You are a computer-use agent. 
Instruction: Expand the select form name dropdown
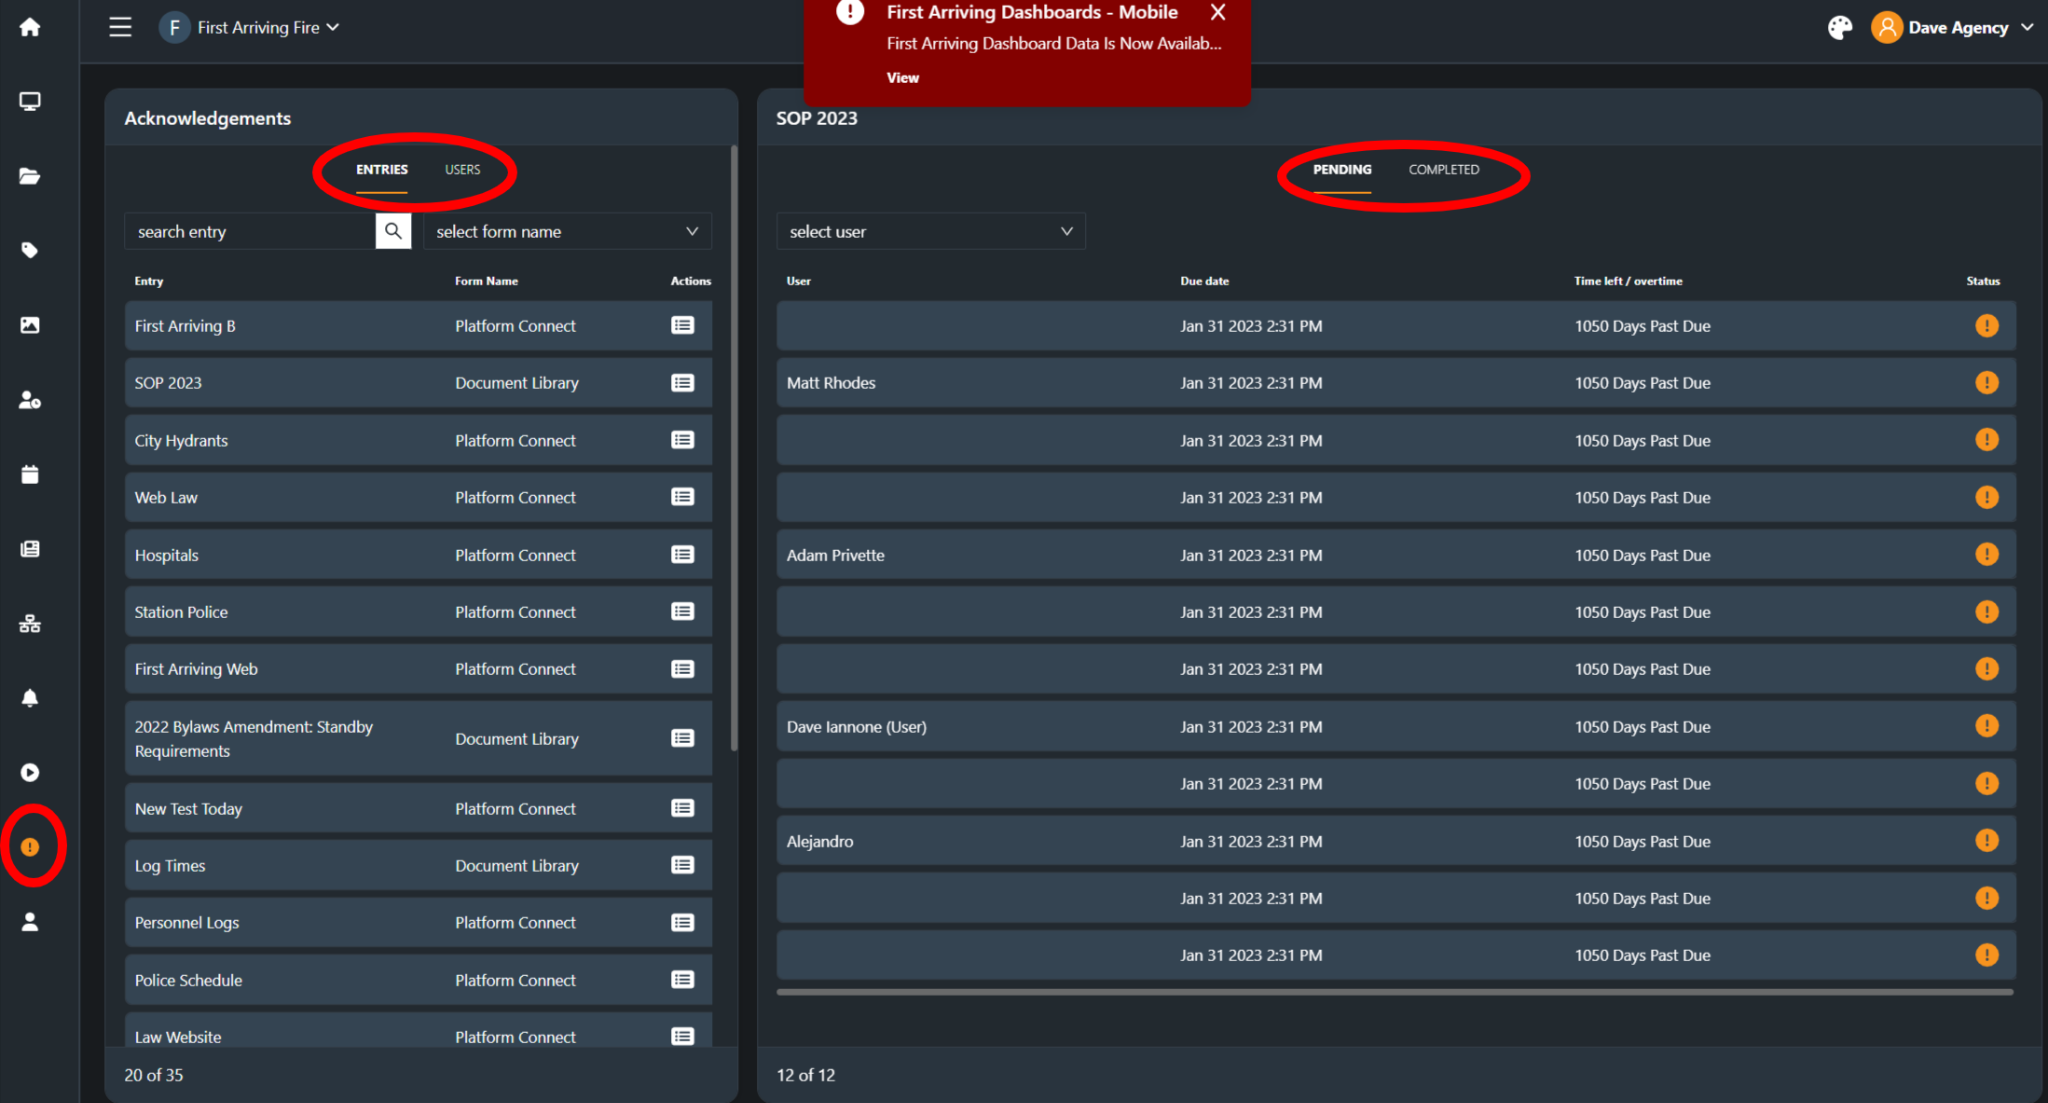coord(567,231)
